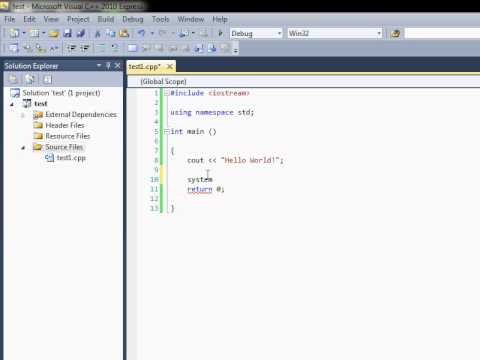Open the Edit menu
Screen dimensions: 480x360
tap(29, 19)
